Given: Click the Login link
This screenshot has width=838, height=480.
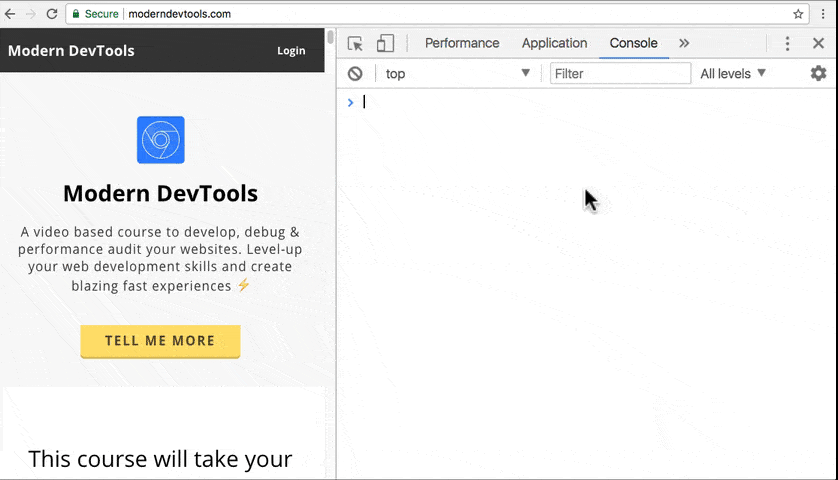Looking at the screenshot, I should tap(291, 51).
